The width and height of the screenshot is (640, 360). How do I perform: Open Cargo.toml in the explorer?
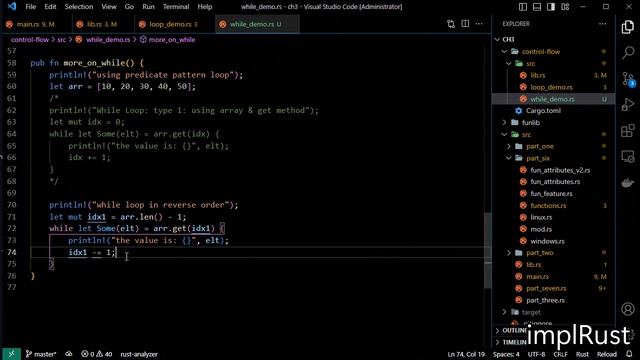553,111
